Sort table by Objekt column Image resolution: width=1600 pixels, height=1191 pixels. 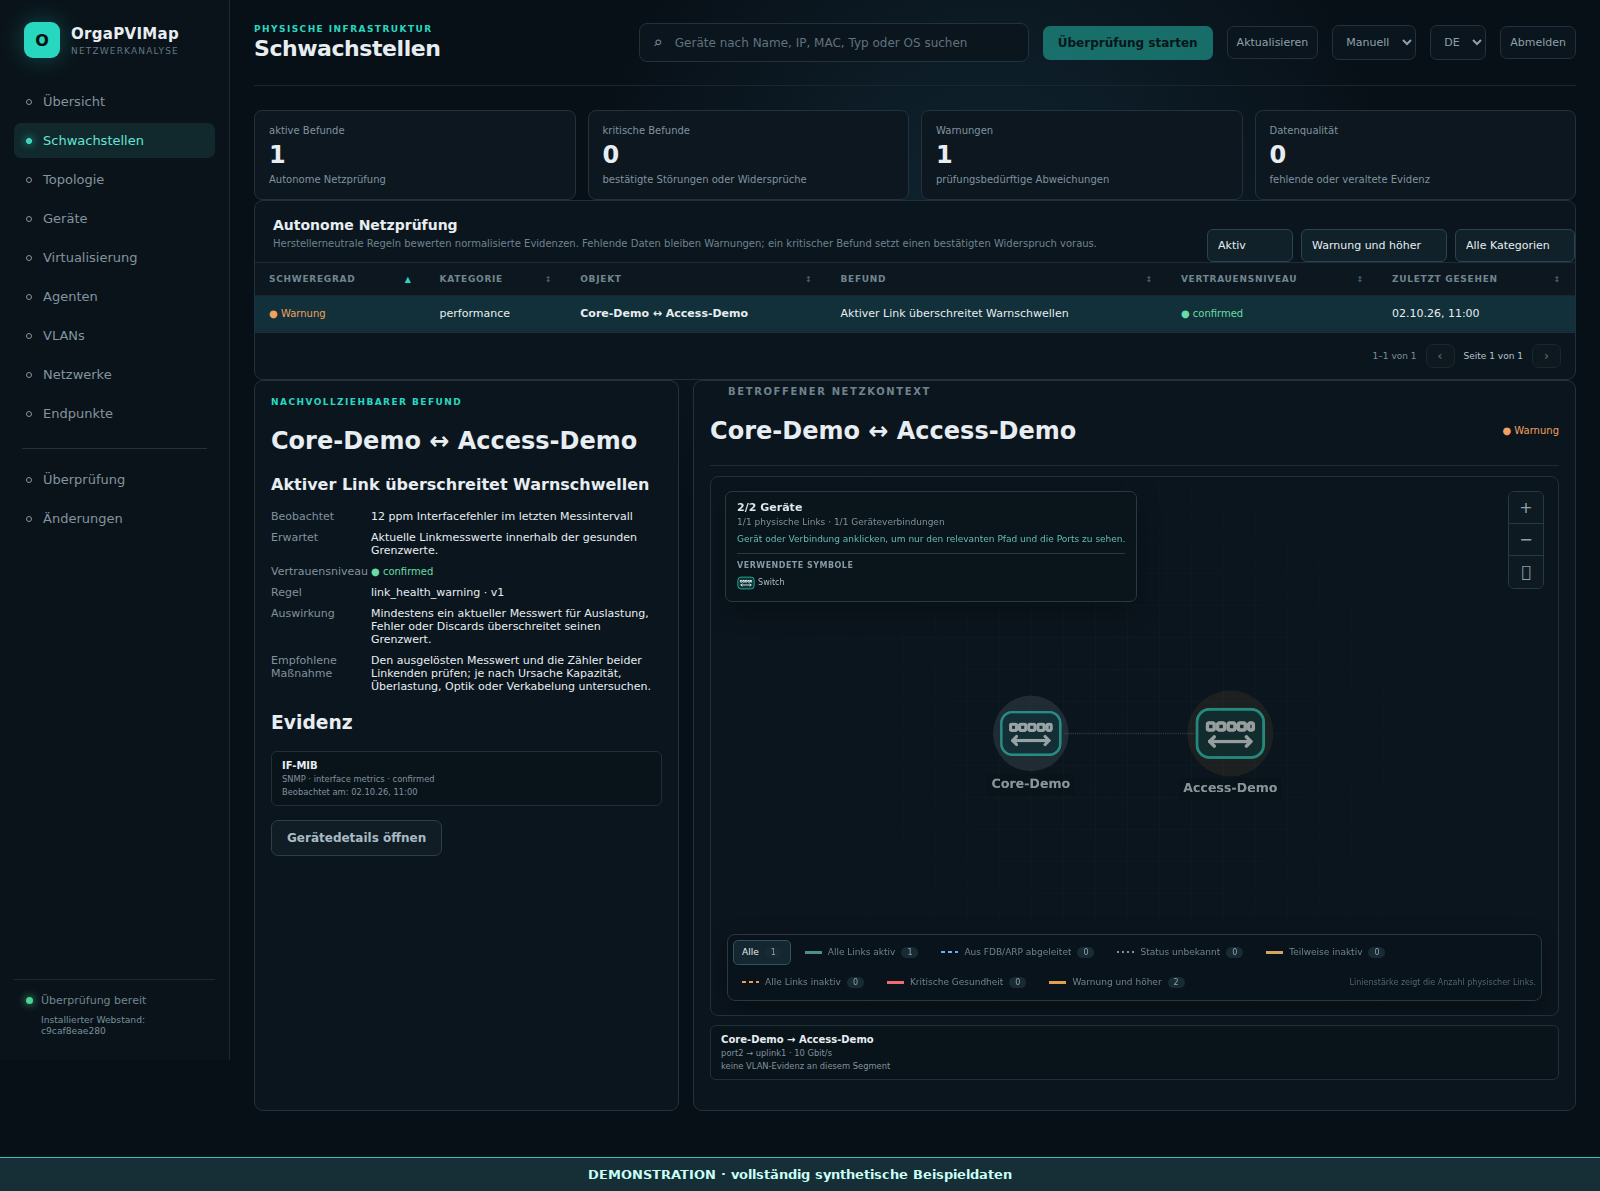tap(695, 279)
